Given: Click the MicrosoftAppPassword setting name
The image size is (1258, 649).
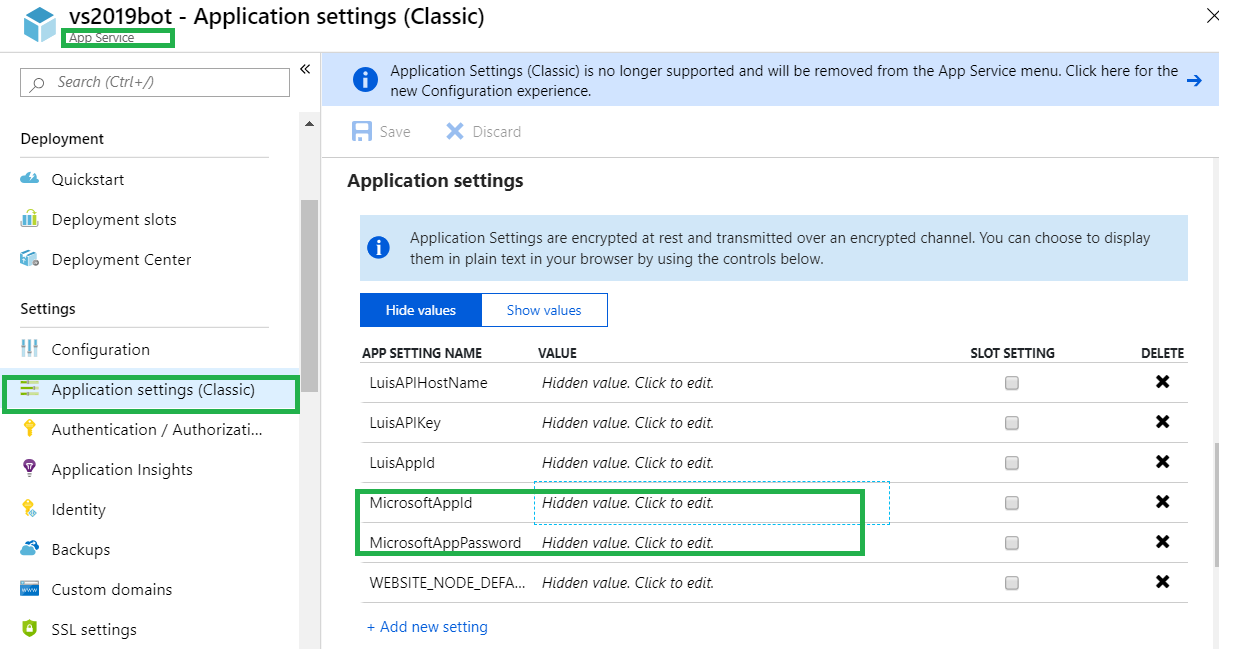Looking at the screenshot, I should [x=445, y=543].
